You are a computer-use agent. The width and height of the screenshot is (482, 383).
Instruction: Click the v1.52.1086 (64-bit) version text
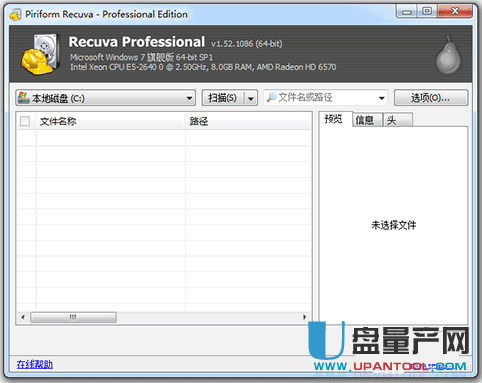tap(247, 44)
